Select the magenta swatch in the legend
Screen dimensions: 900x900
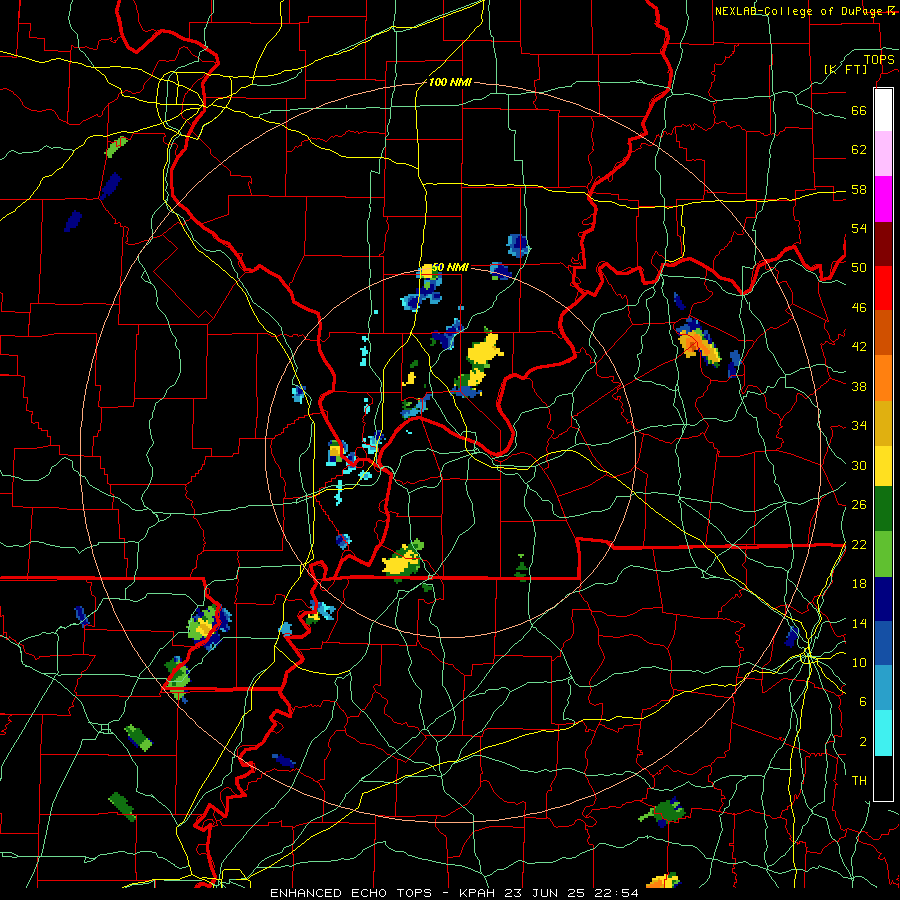[883, 199]
